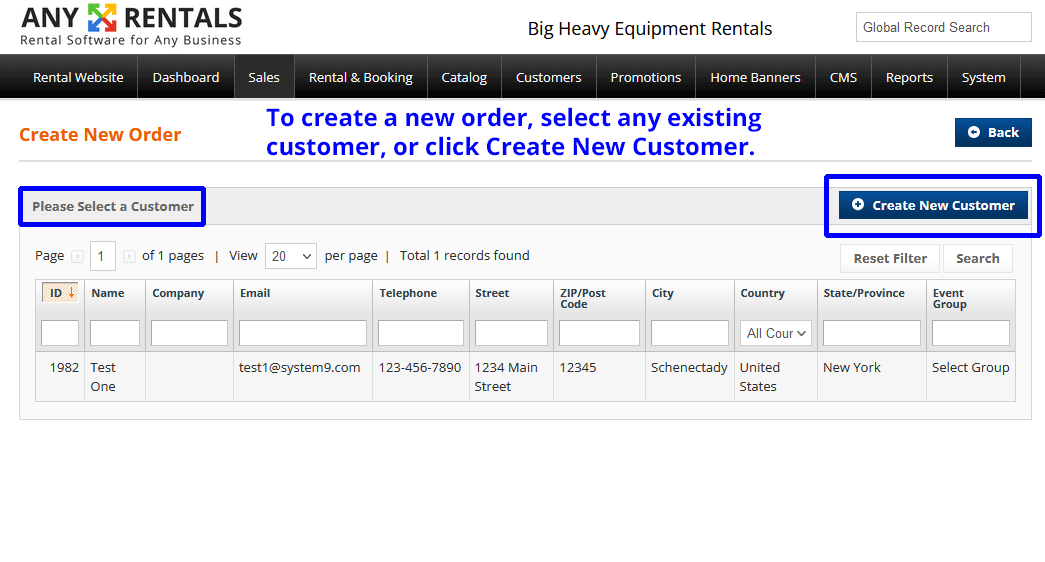1045x562 pixels.
Task: Sort by the ID column header
Action: (60, 293)
